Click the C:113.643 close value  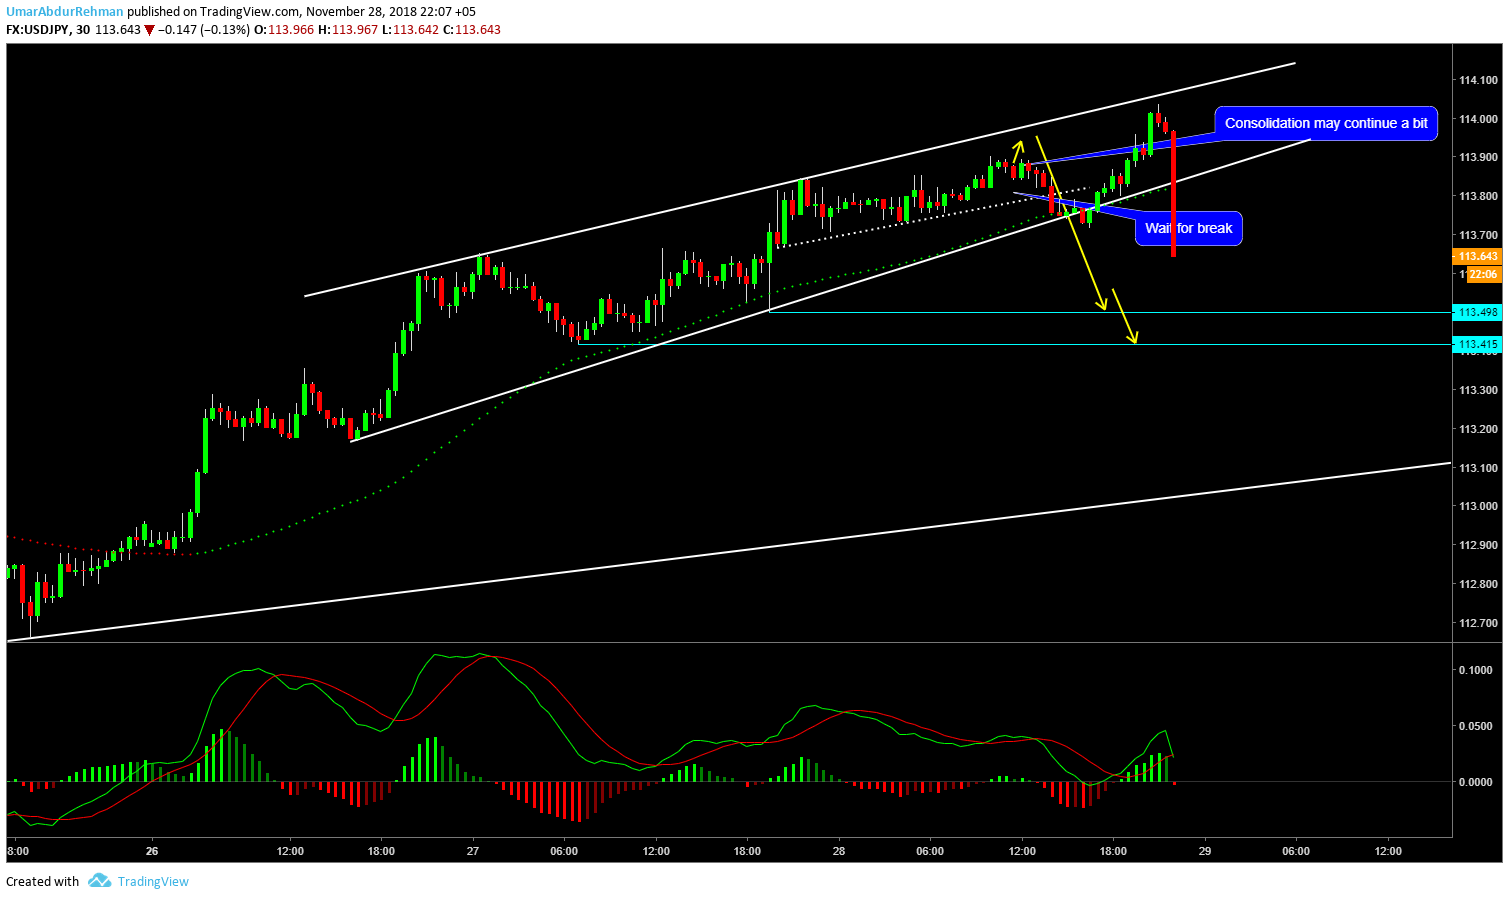click(x=472, y=30)
